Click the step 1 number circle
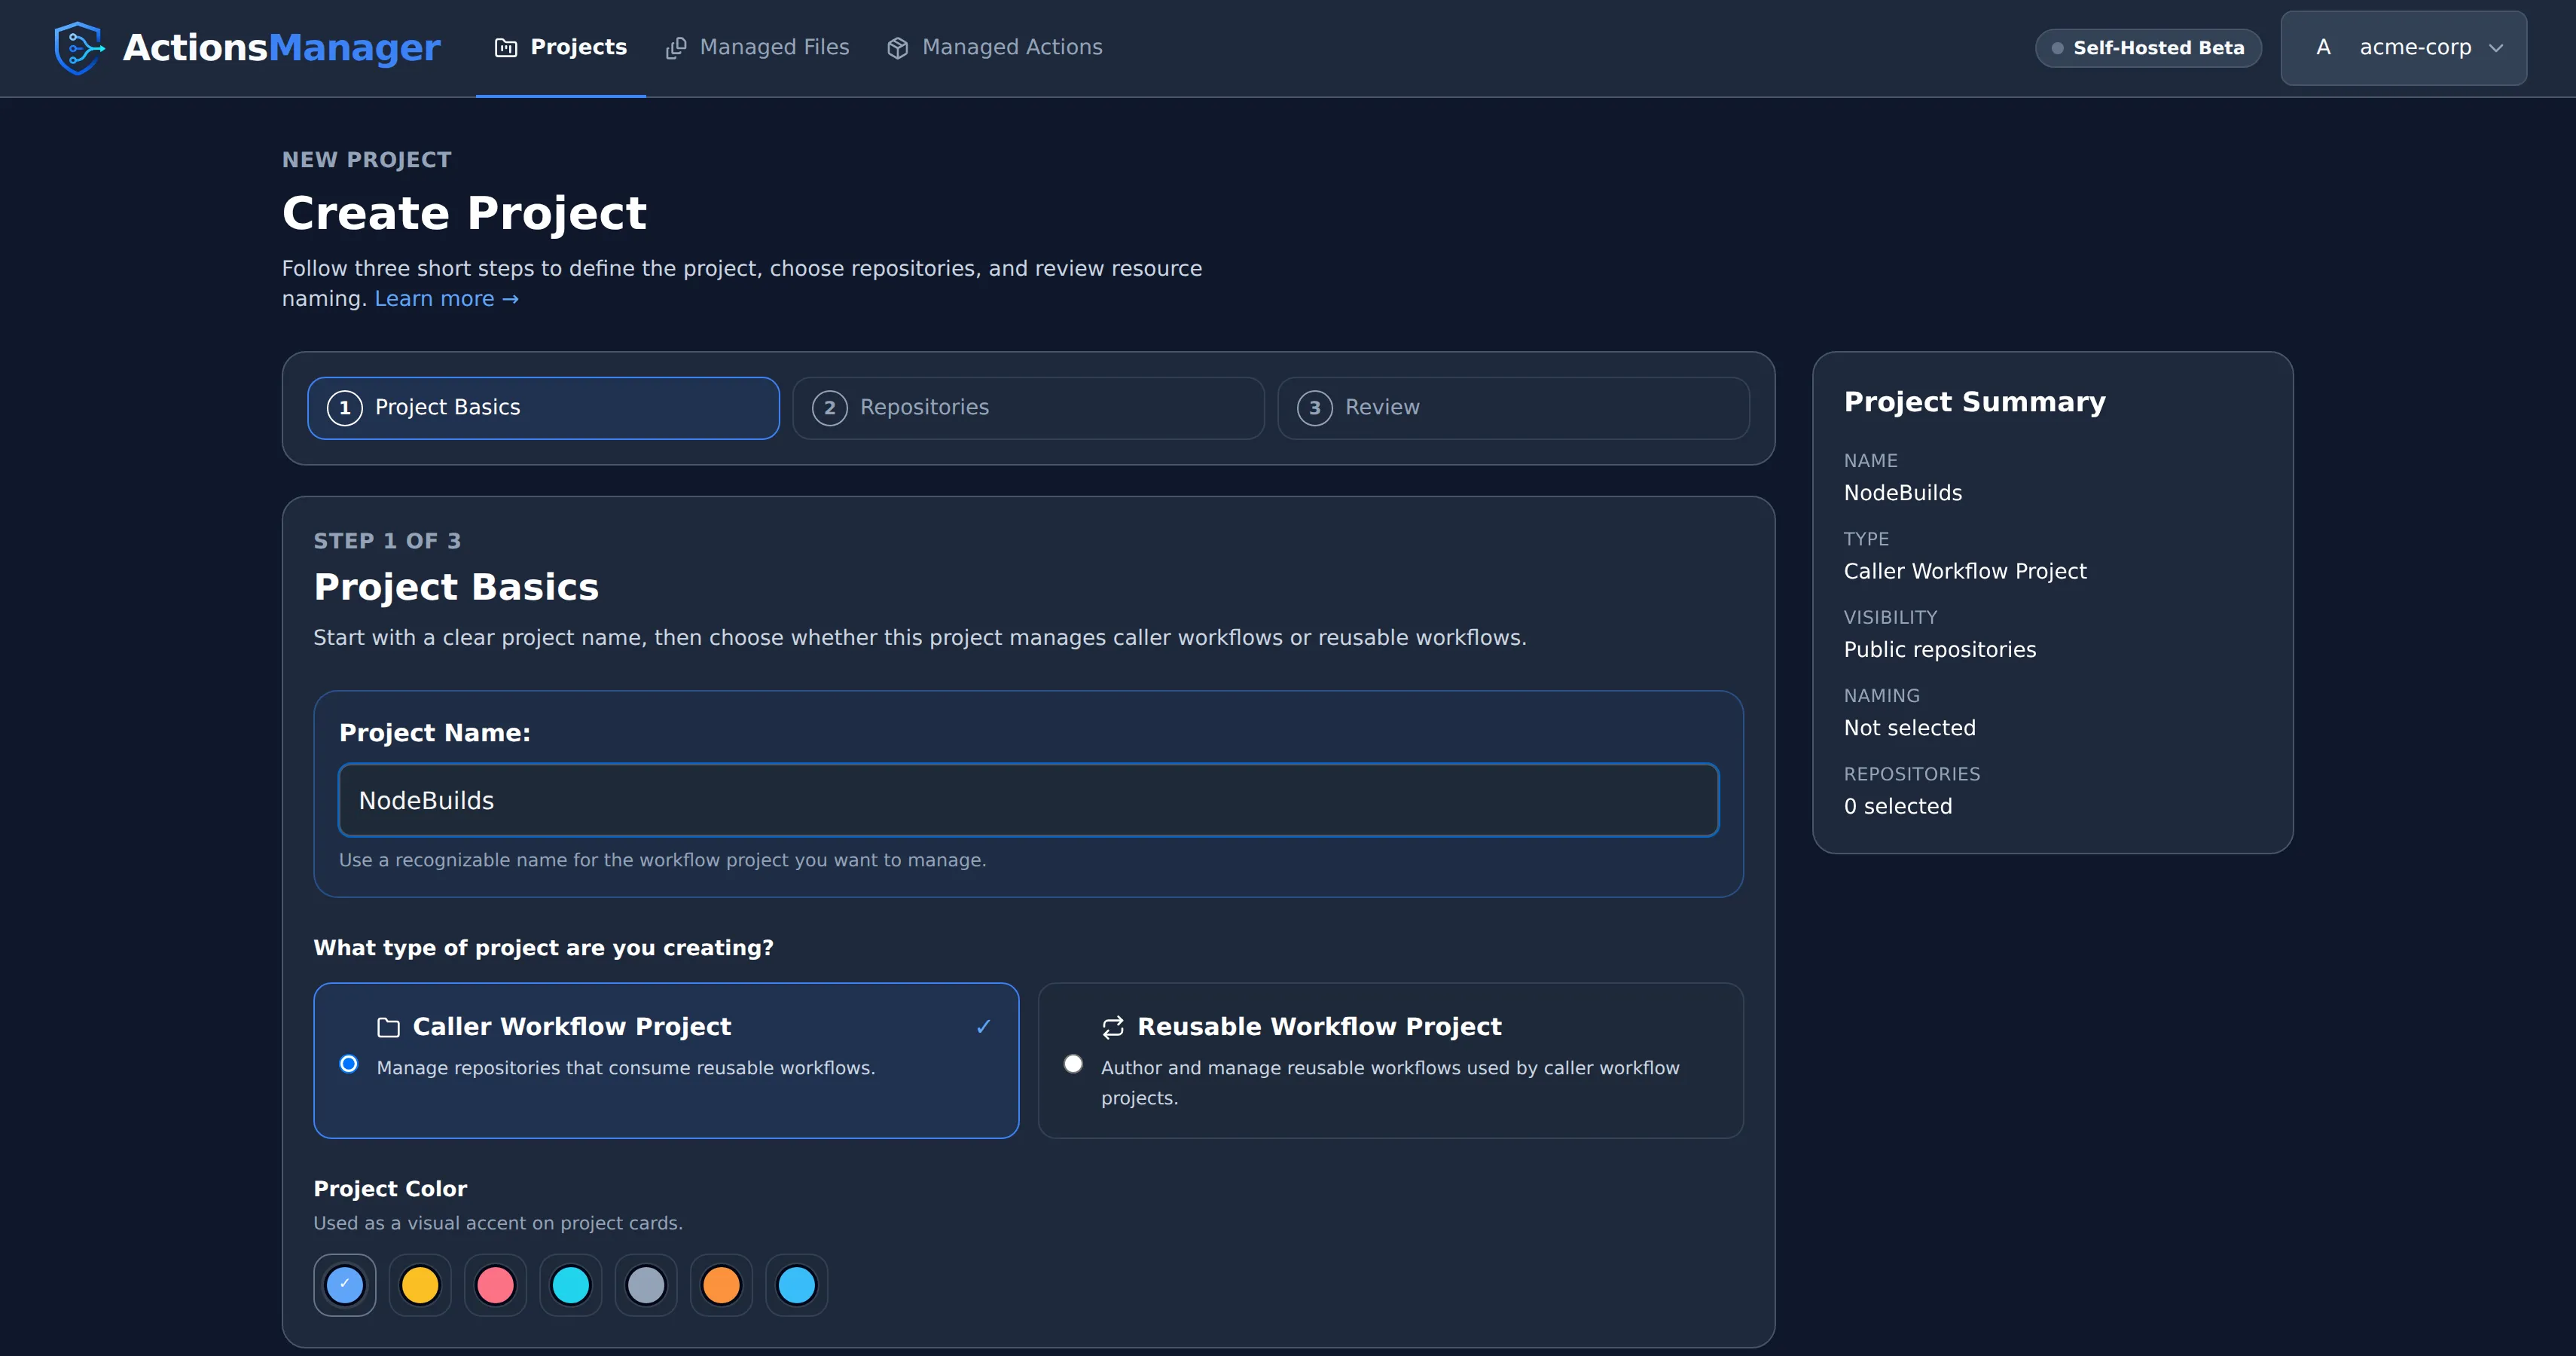 tap(345, 408)
